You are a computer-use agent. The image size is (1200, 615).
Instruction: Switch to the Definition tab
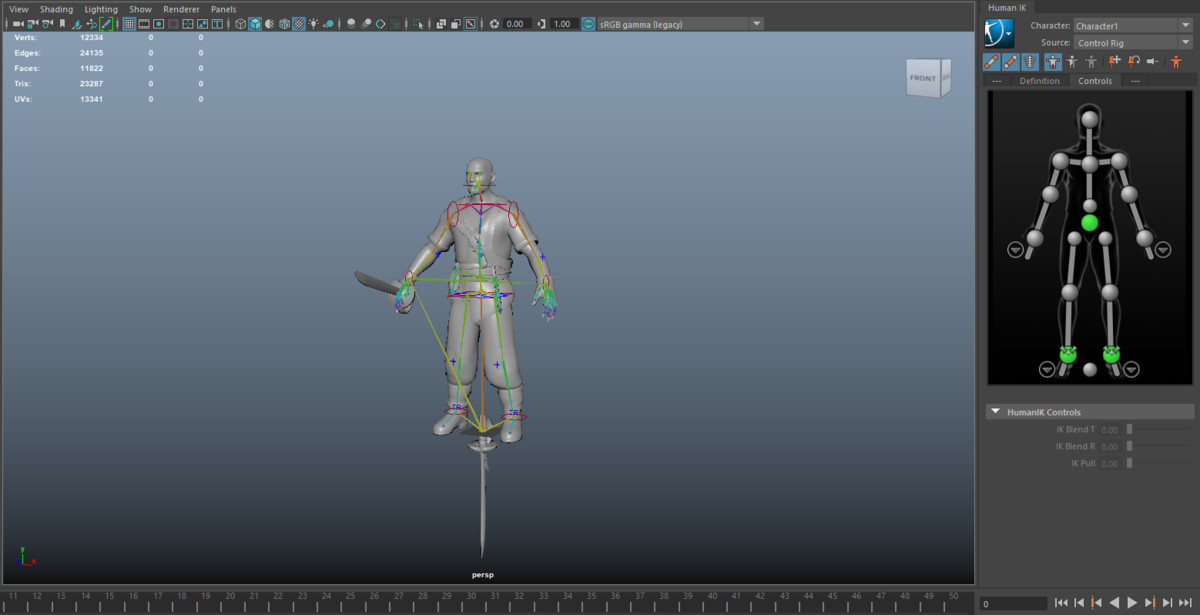point(1040,80)
